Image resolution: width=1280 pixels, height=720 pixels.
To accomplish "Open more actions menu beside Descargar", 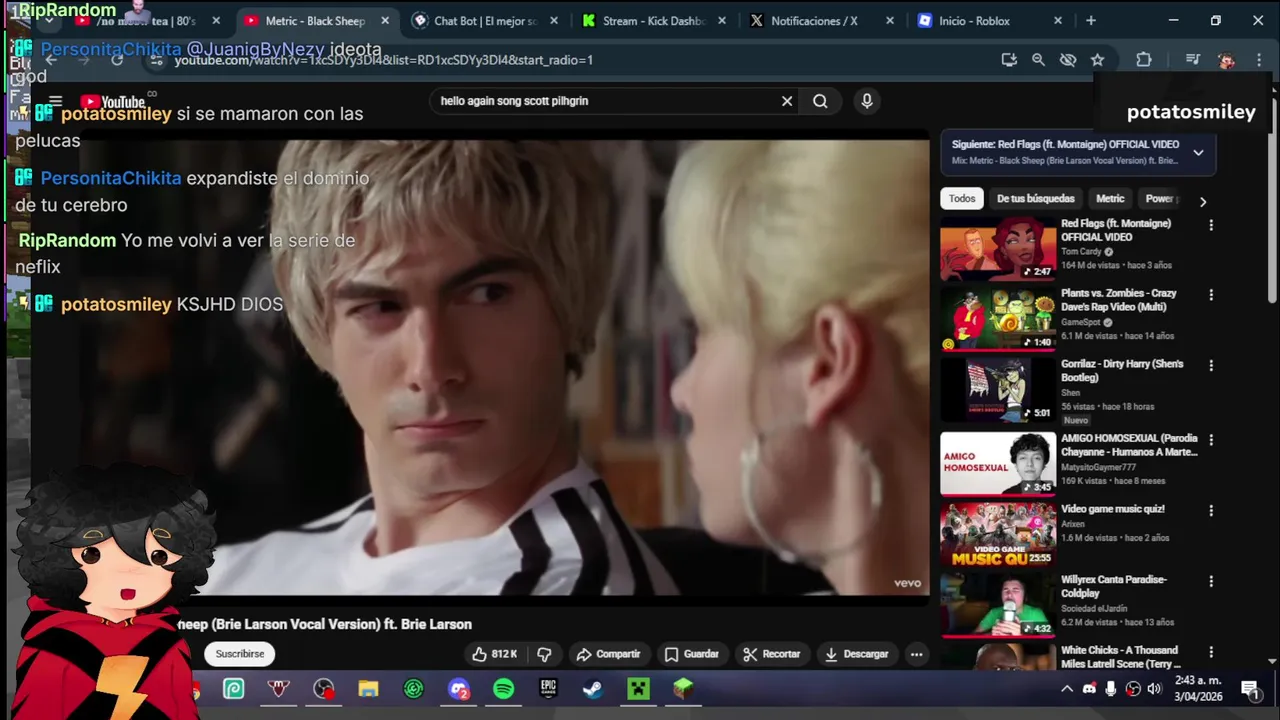I will click(x=916, y=654).
